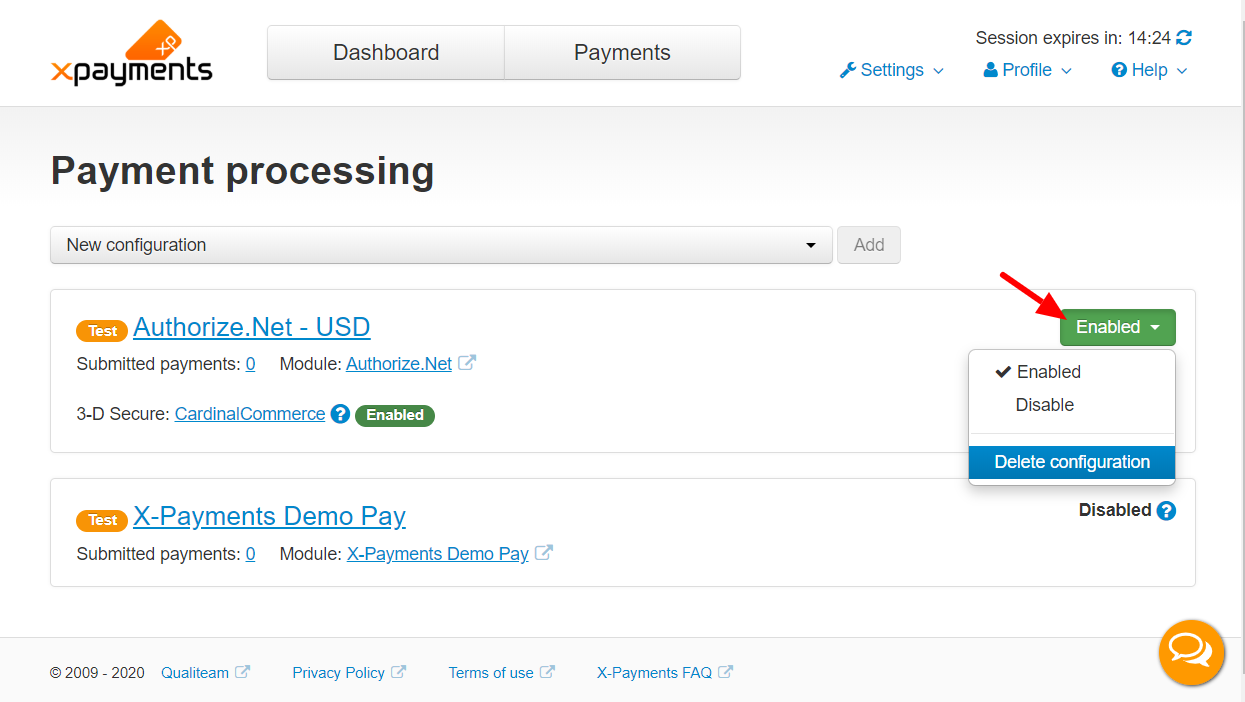Click external link icon beside Privacy Policy

[398, 672]
